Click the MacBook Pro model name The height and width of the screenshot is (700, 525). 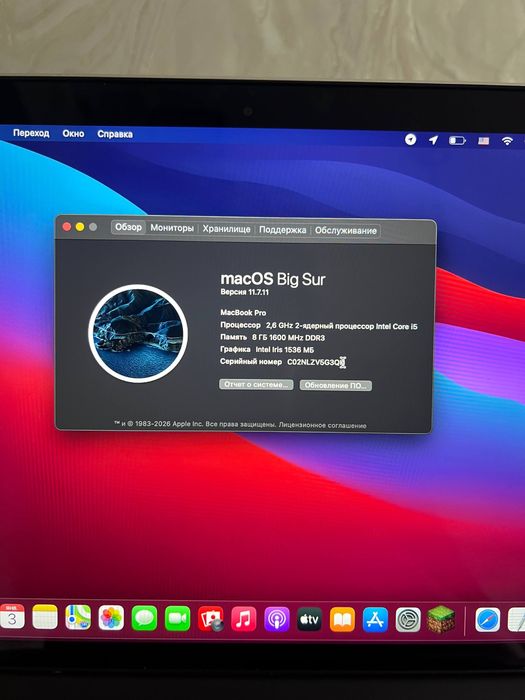click(x=243, y=312)
